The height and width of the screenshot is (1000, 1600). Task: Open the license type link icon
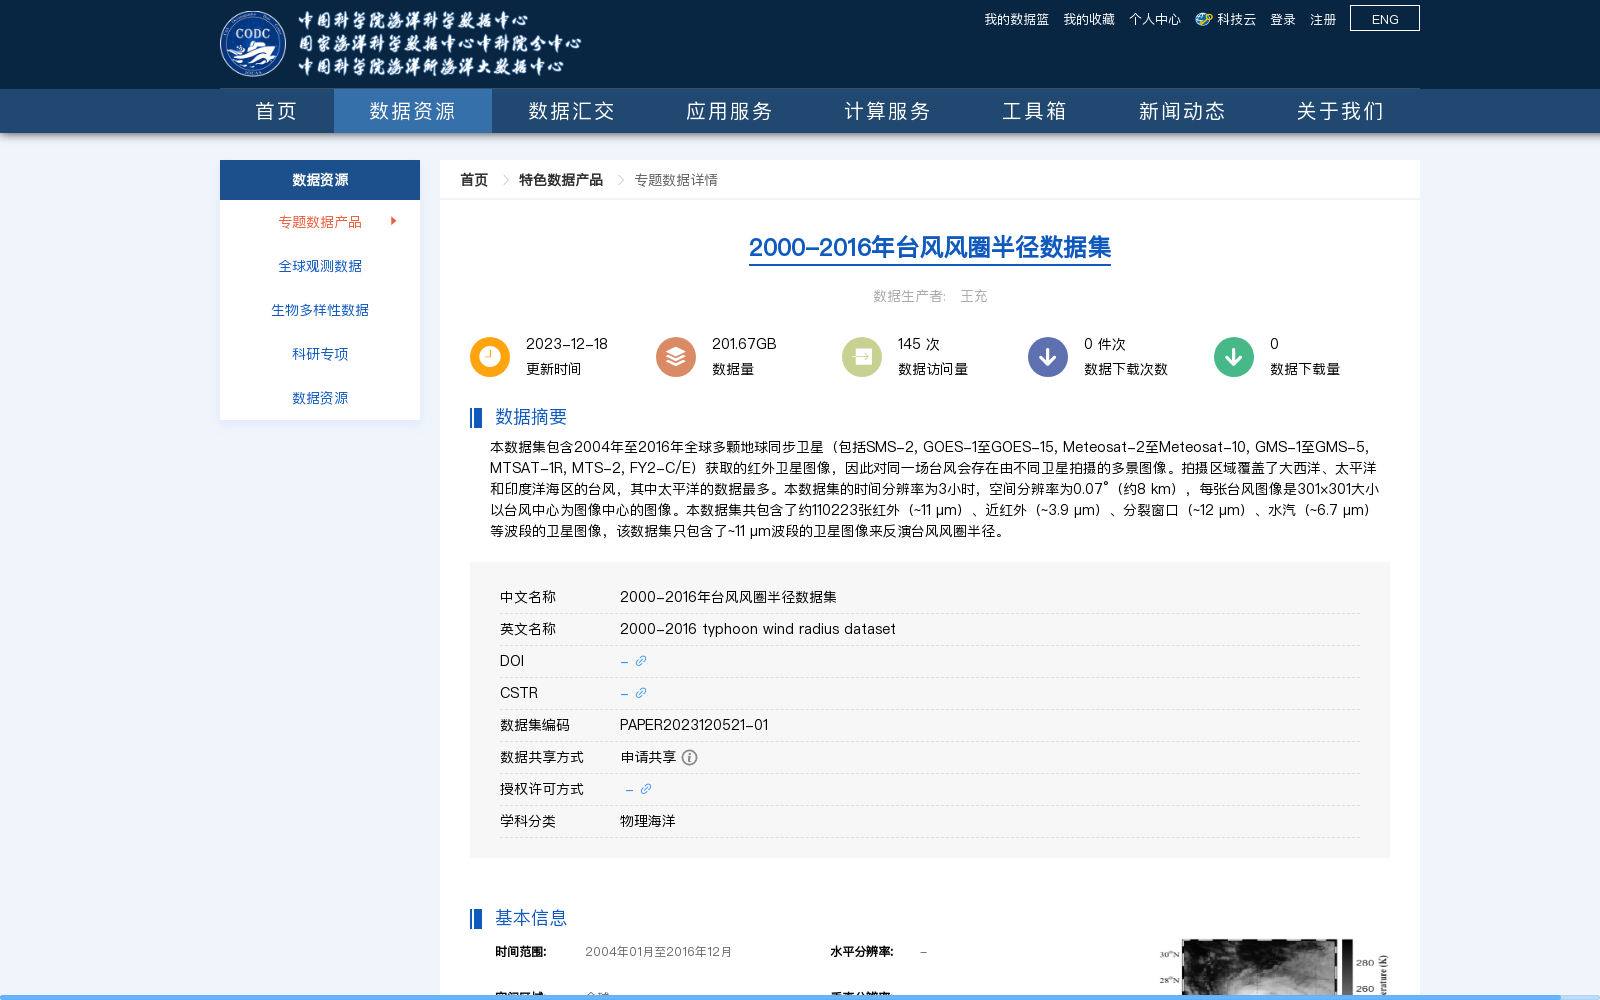point(646,789)
